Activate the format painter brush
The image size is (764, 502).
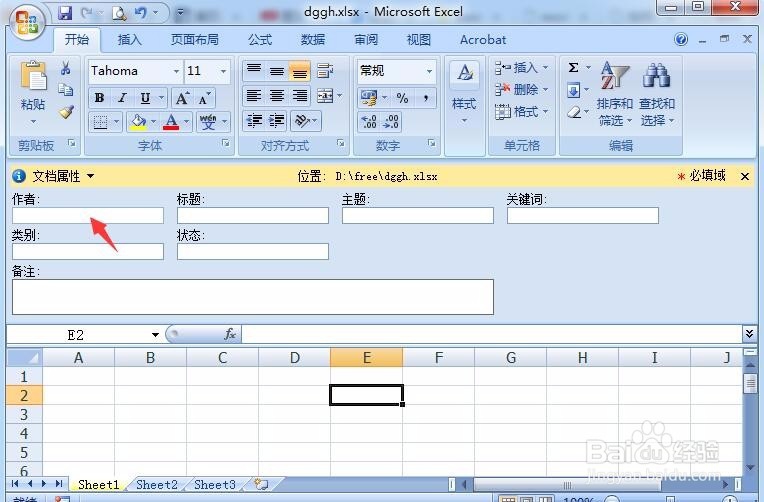(66, 113)
